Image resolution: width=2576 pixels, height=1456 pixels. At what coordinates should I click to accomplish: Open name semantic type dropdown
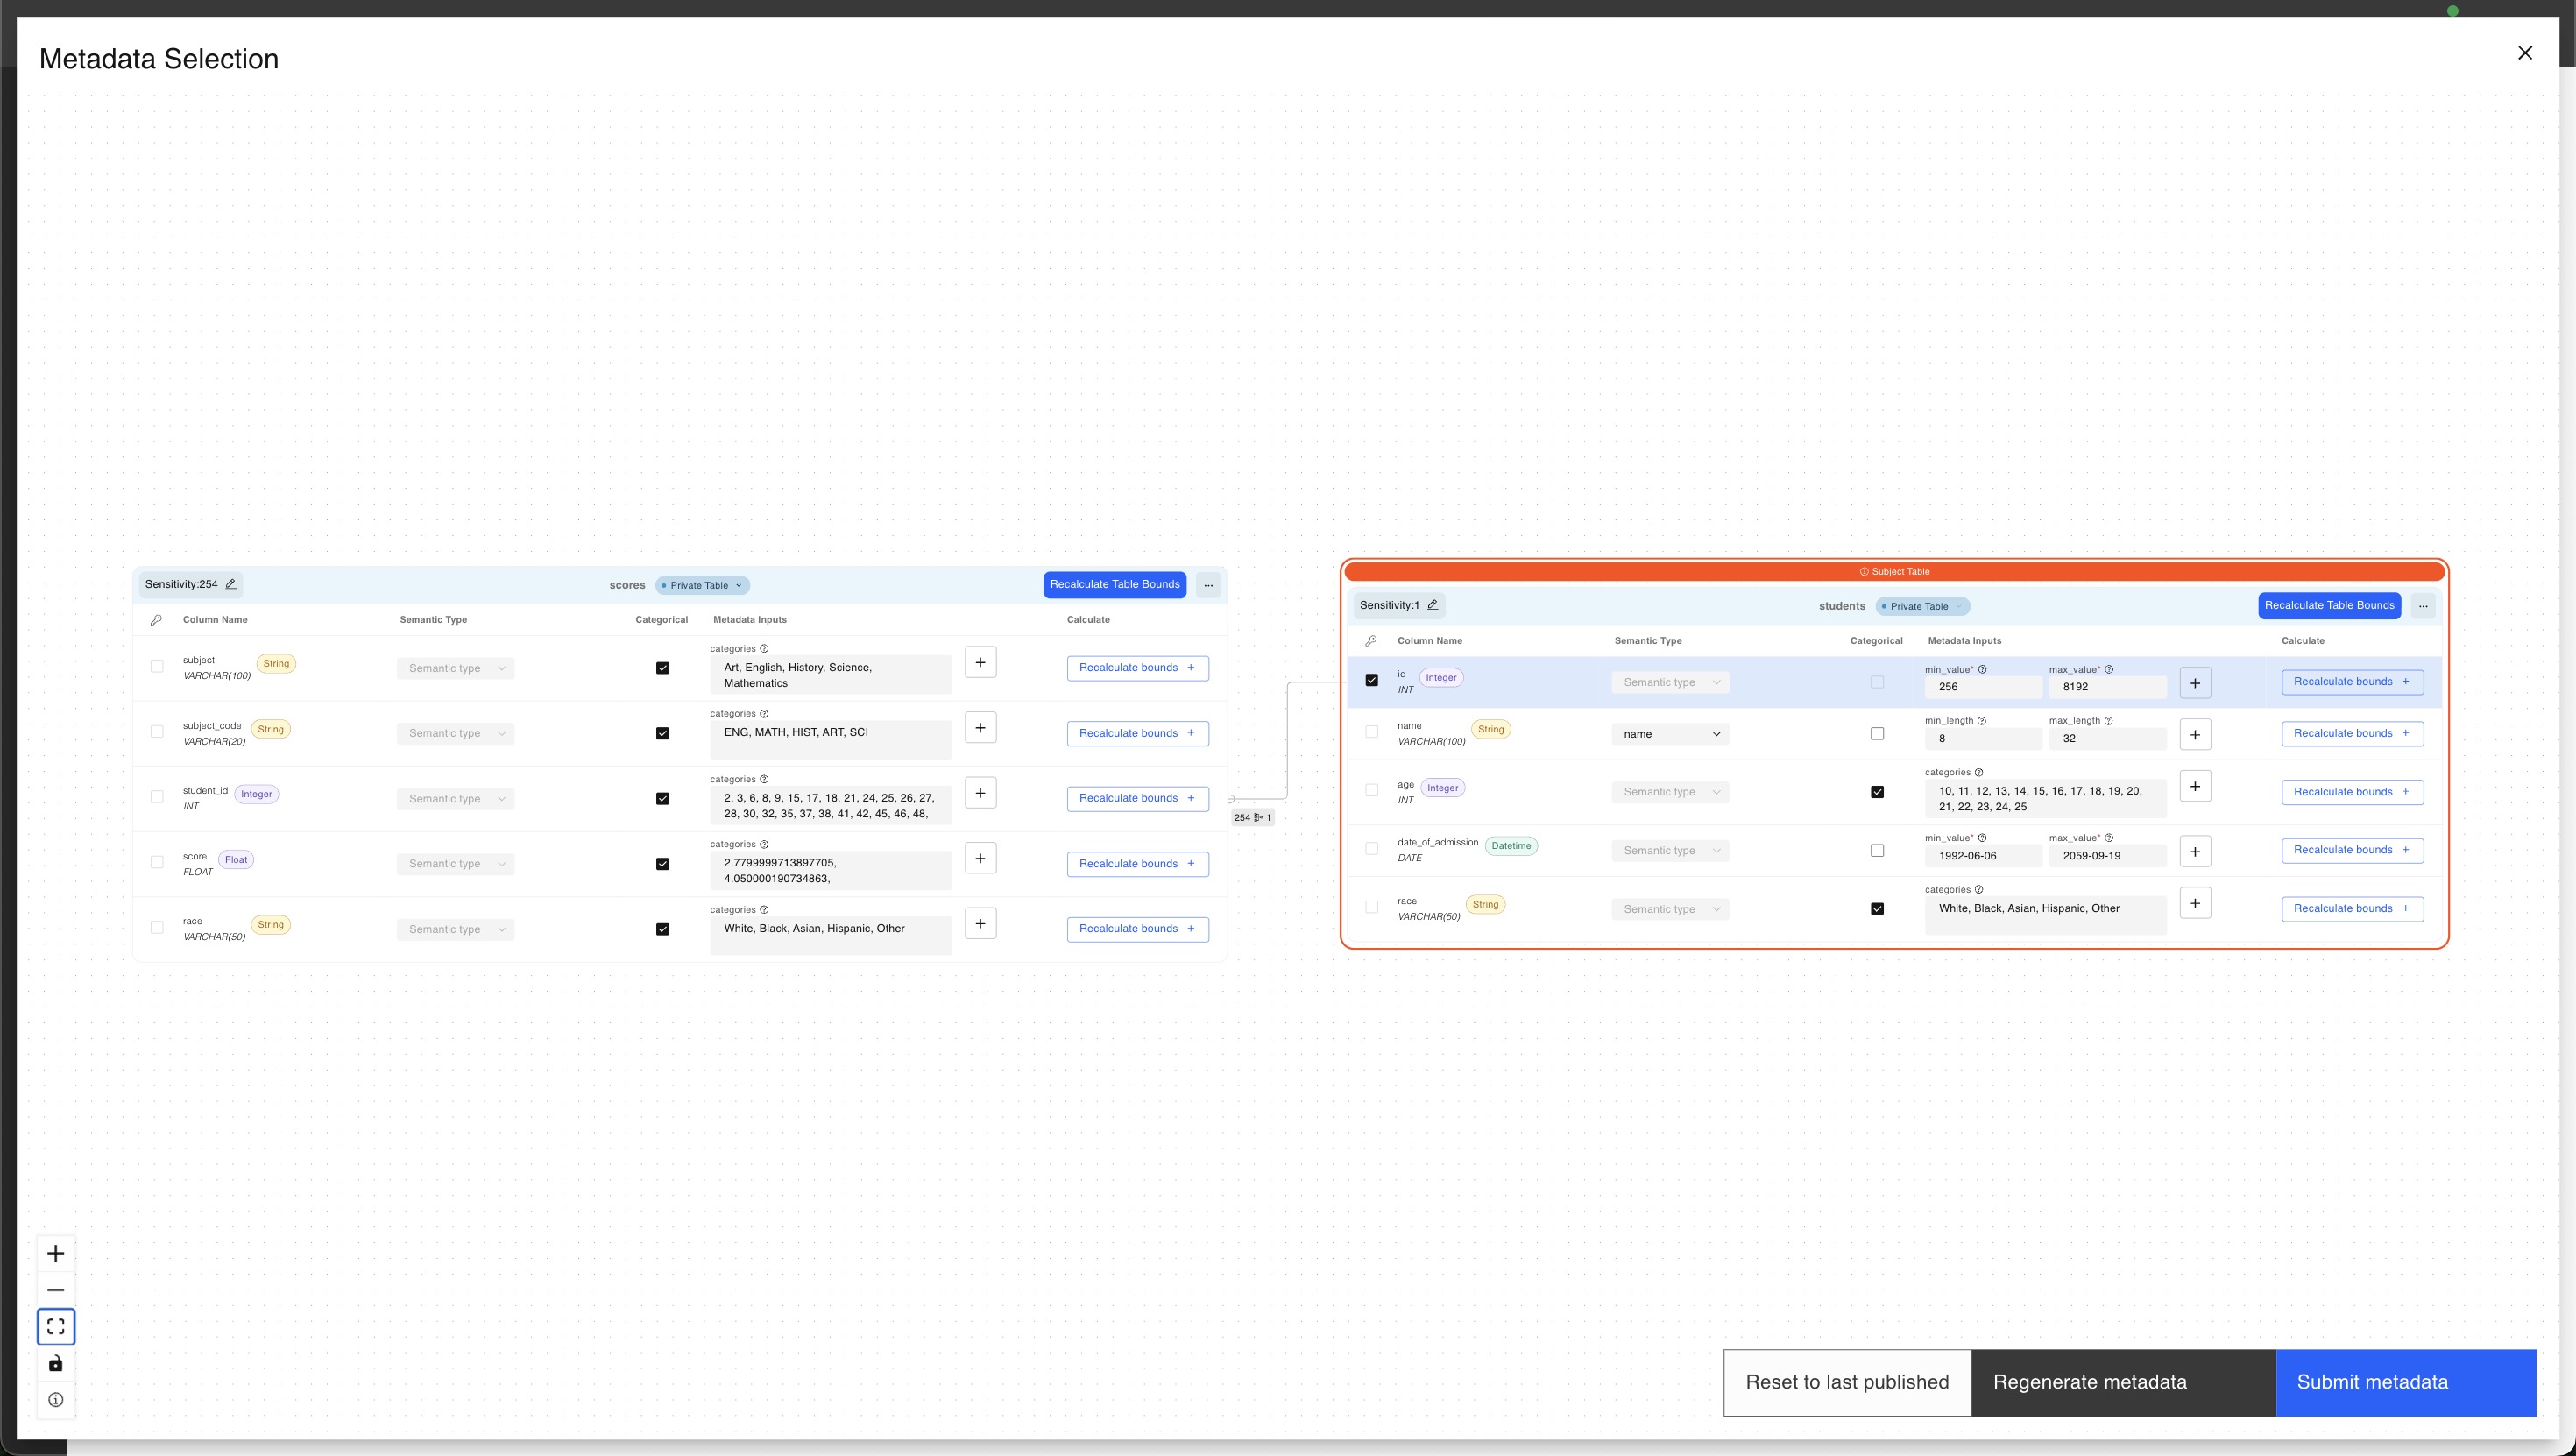click(1670, 734)
